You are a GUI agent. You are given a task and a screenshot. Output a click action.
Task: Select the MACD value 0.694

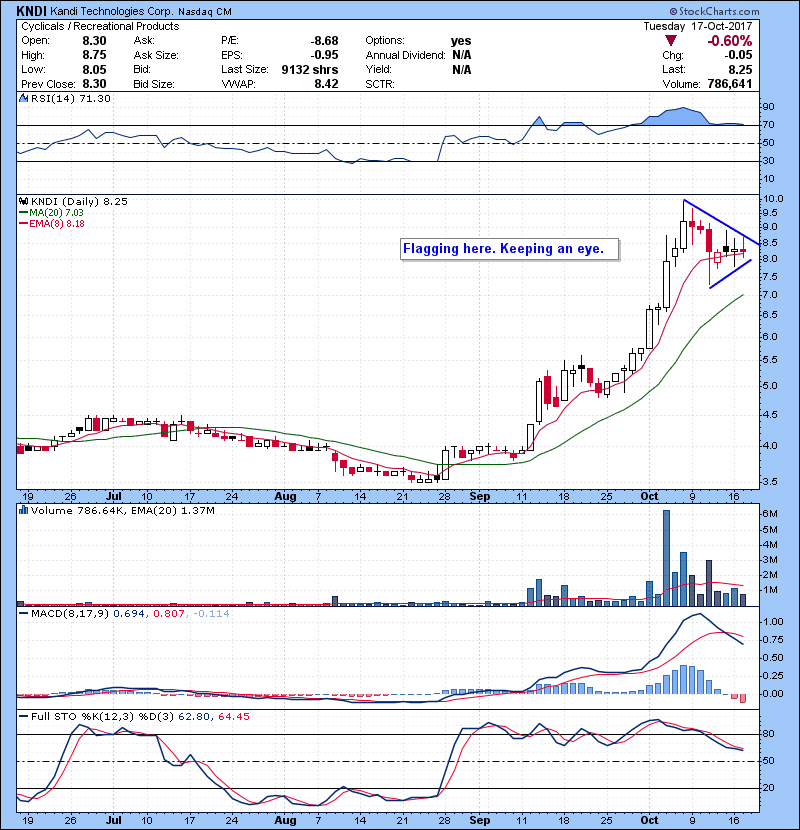click(129, 614)
